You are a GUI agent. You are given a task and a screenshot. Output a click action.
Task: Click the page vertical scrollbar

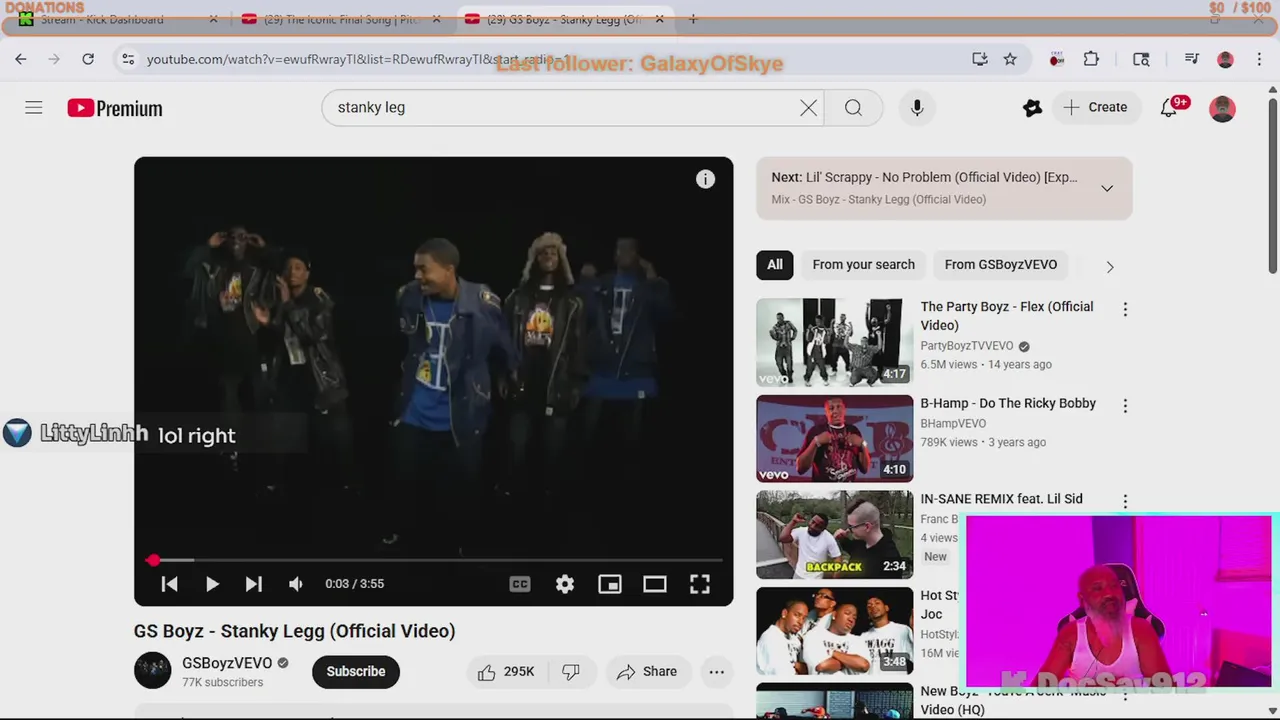pos(1272,185)
